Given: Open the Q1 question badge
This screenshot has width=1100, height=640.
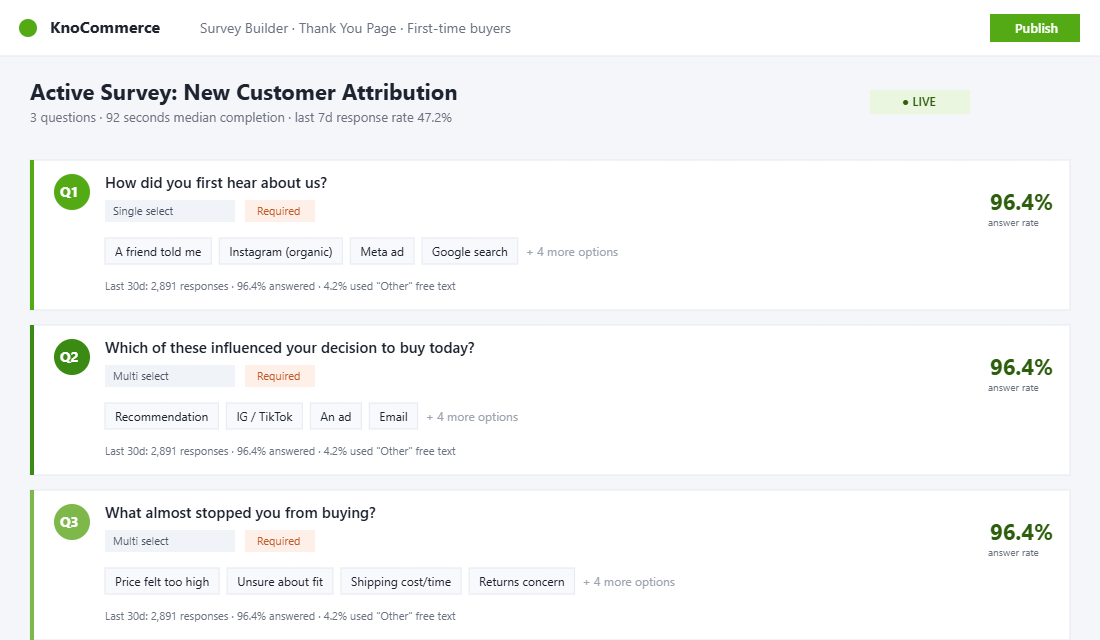Looking at the screenshot, I should 72,192.
